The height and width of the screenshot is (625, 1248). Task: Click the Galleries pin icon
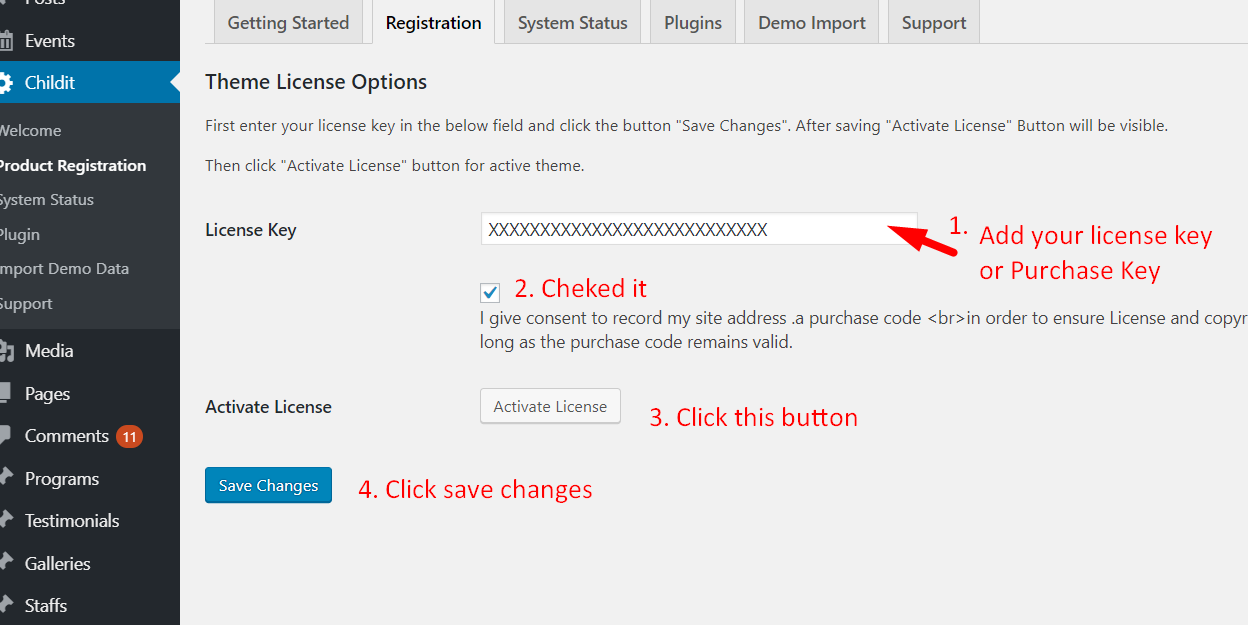click(x=6, y=564)
